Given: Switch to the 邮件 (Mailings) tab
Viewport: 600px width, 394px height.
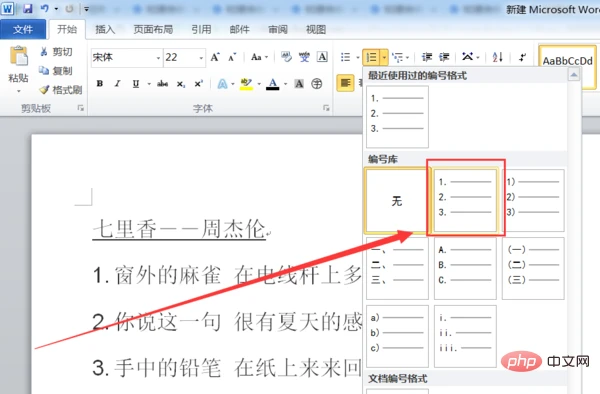Looking at the screenshot, I should coord(240,29).
